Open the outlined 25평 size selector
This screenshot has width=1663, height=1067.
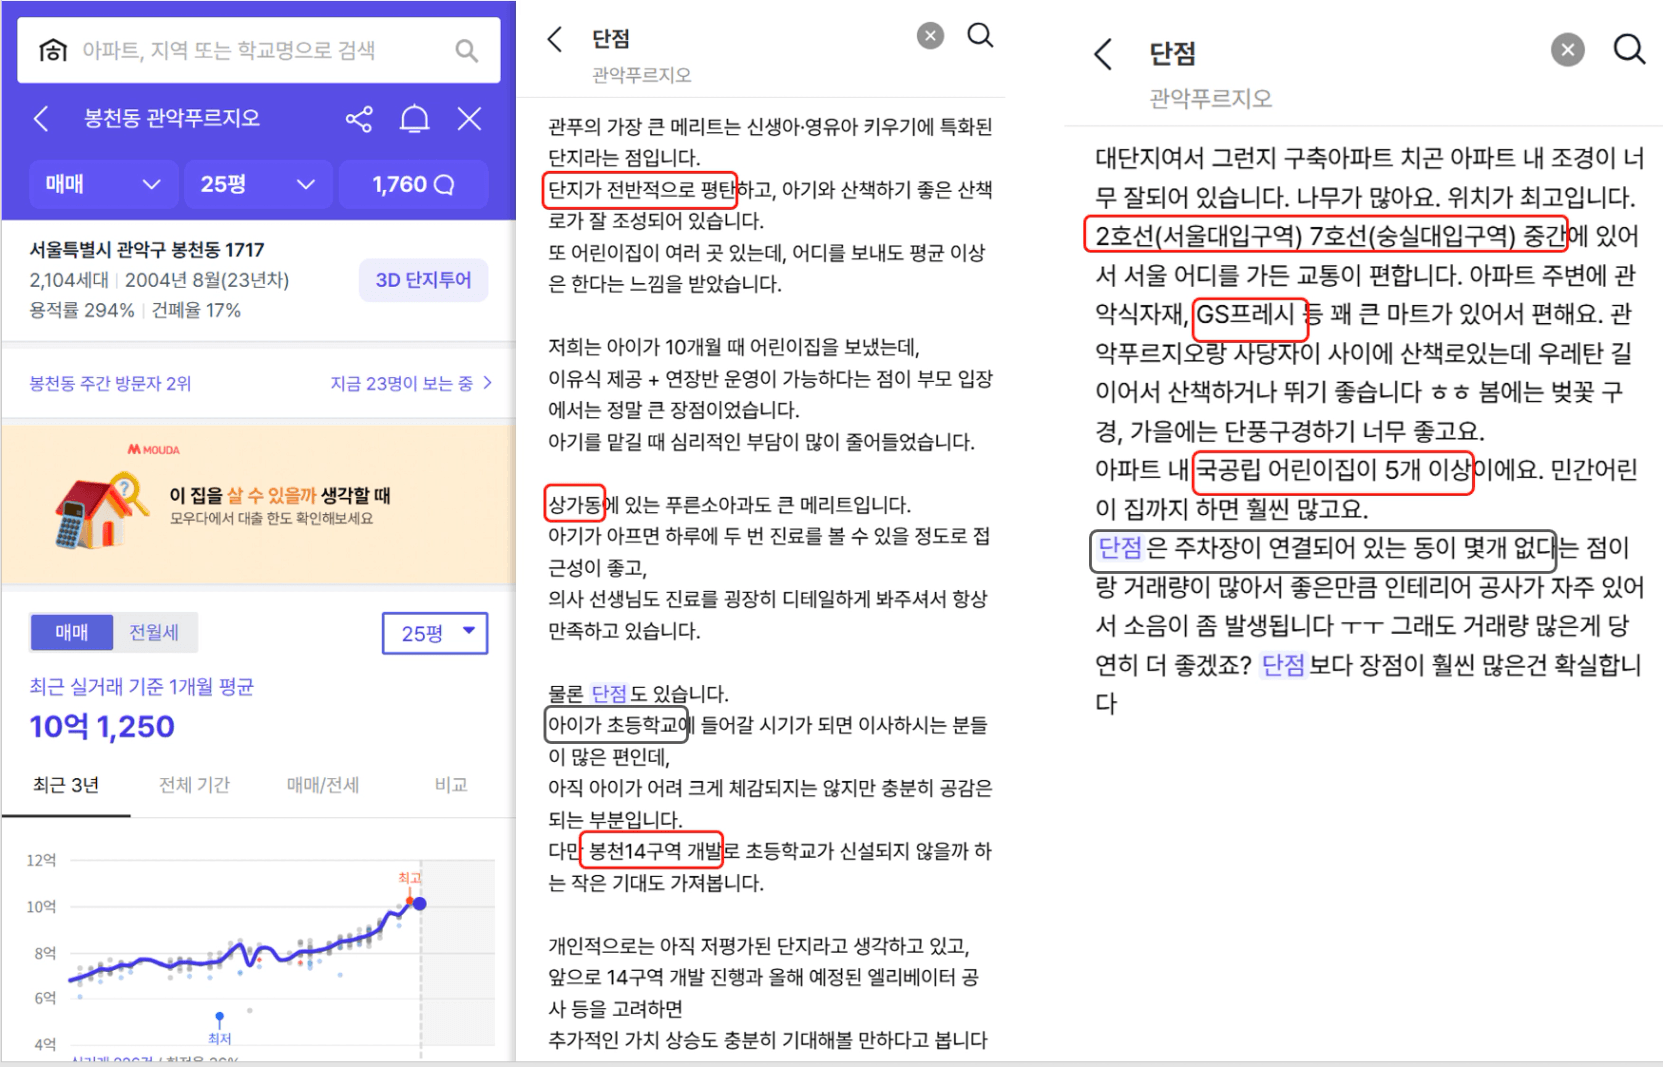[x=435, y=633]
